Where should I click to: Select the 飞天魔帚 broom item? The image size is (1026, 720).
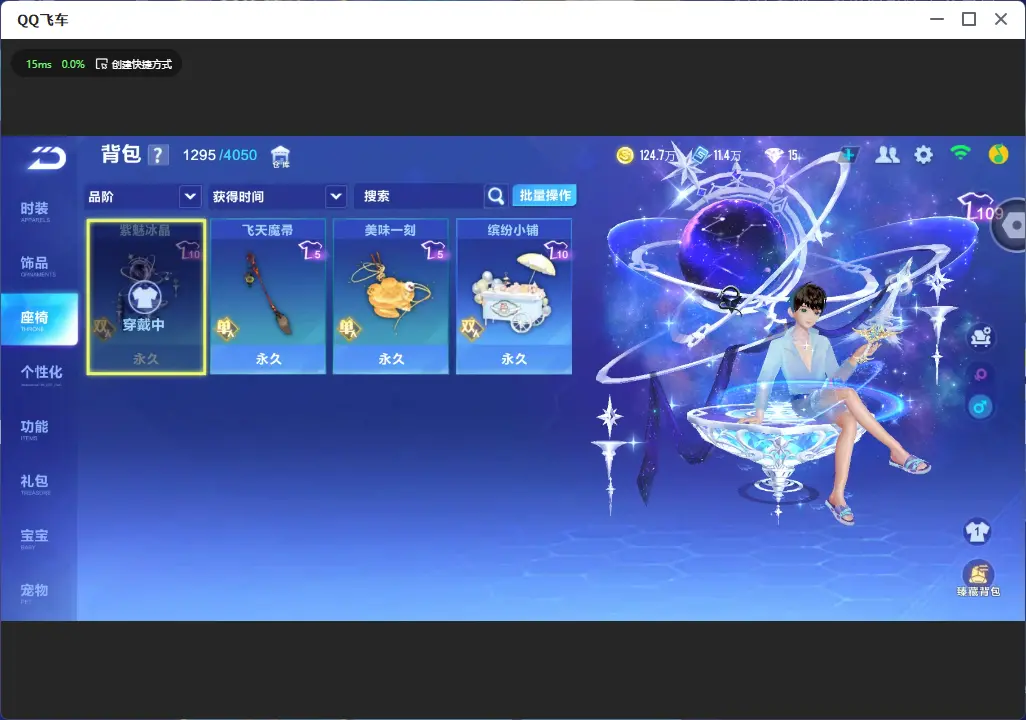point(268,297)
